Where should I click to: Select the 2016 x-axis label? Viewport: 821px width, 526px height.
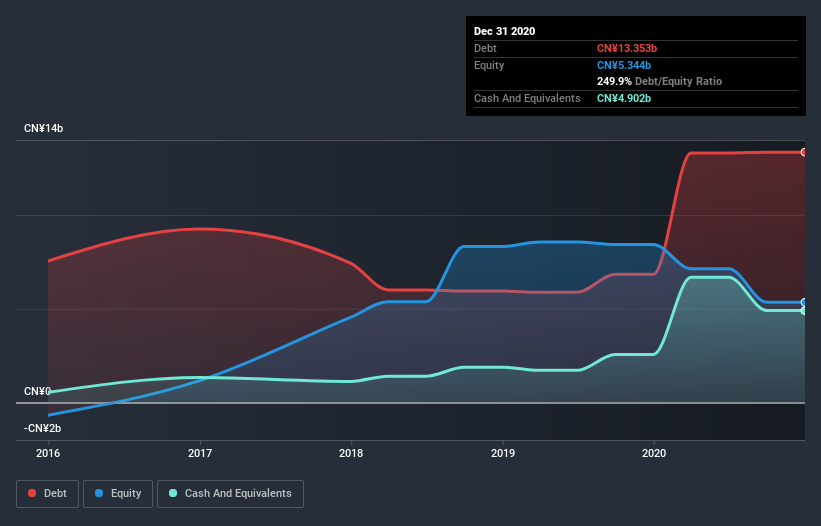(48, 453)
